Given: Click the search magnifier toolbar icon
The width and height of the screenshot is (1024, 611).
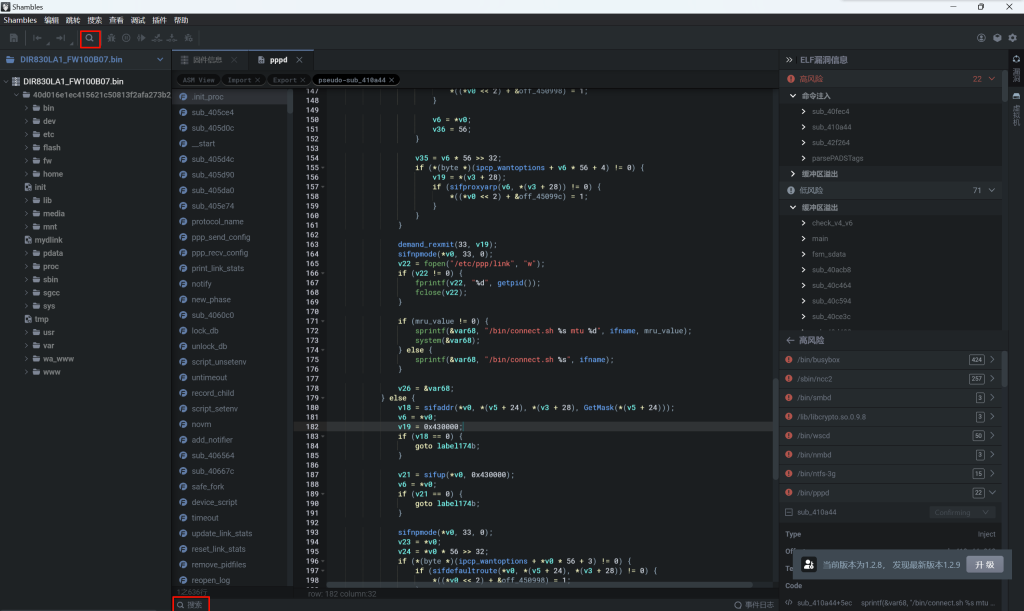Looking at the screenshot, I should pyautogui.click(x=90, y=38).
